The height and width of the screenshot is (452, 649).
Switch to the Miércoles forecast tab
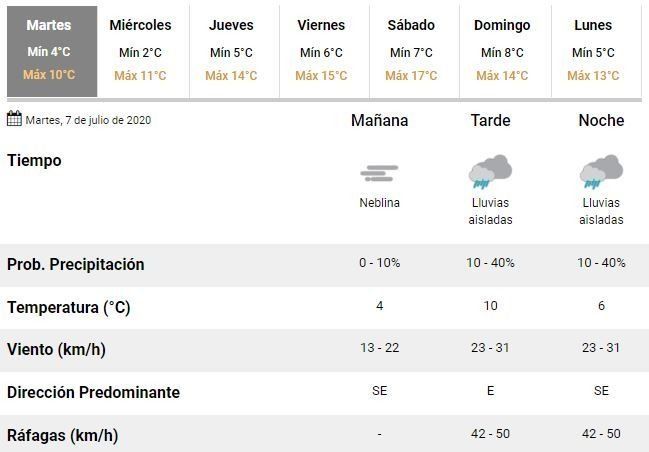(x=140, y=50)
